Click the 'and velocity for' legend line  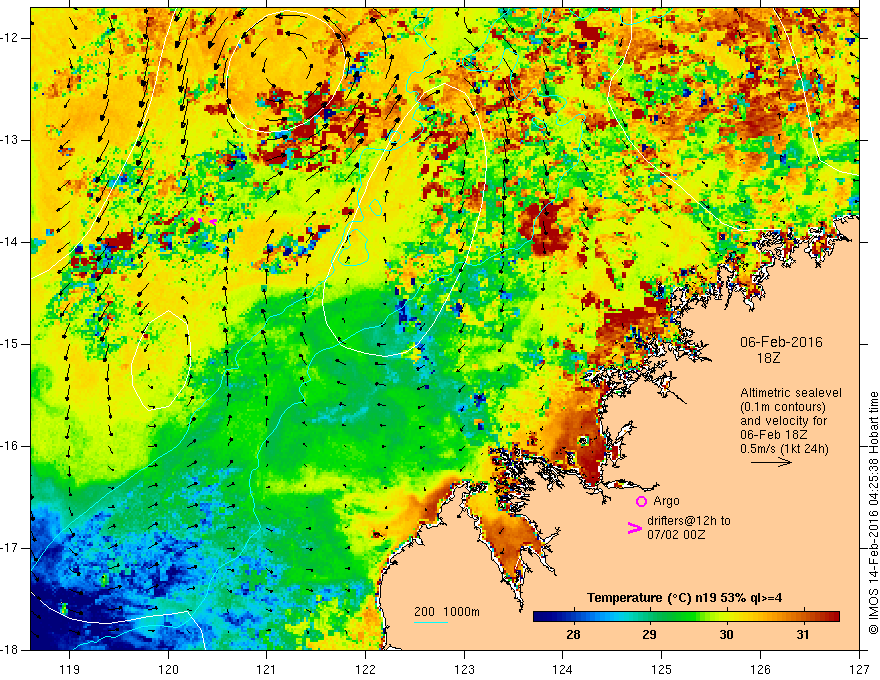[x=783, y=421]
